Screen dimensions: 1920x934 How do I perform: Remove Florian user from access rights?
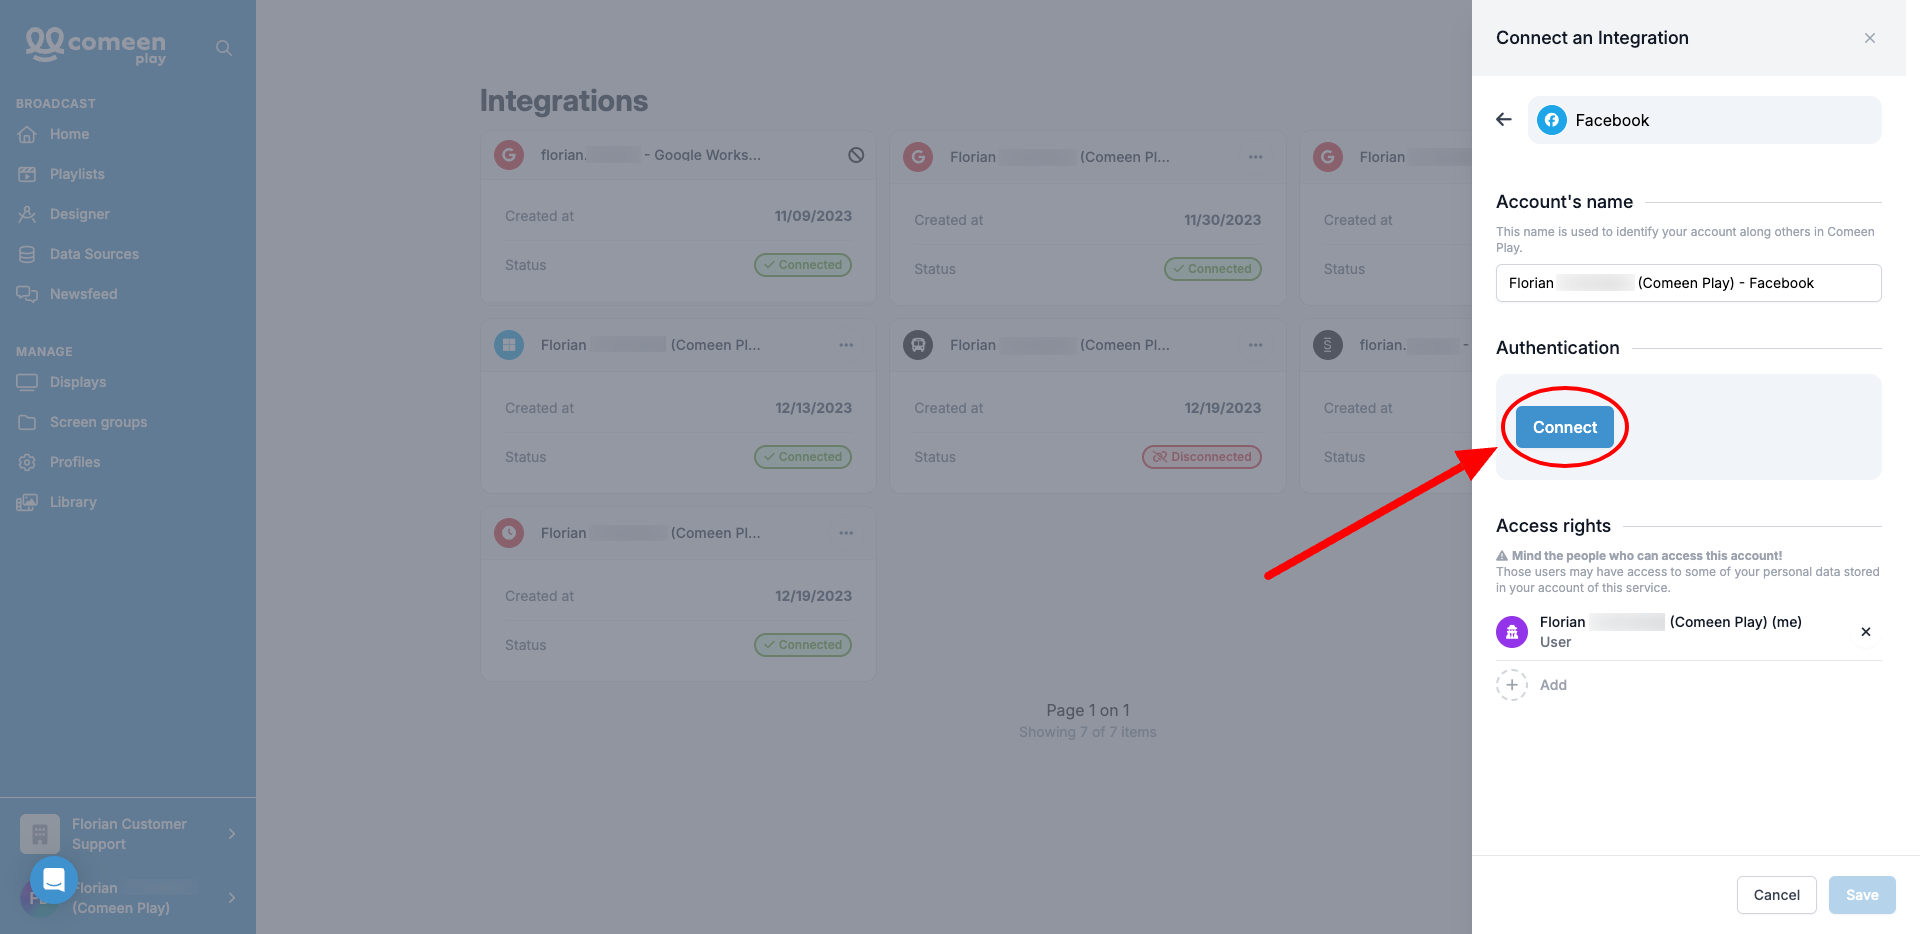point(1865,632)
